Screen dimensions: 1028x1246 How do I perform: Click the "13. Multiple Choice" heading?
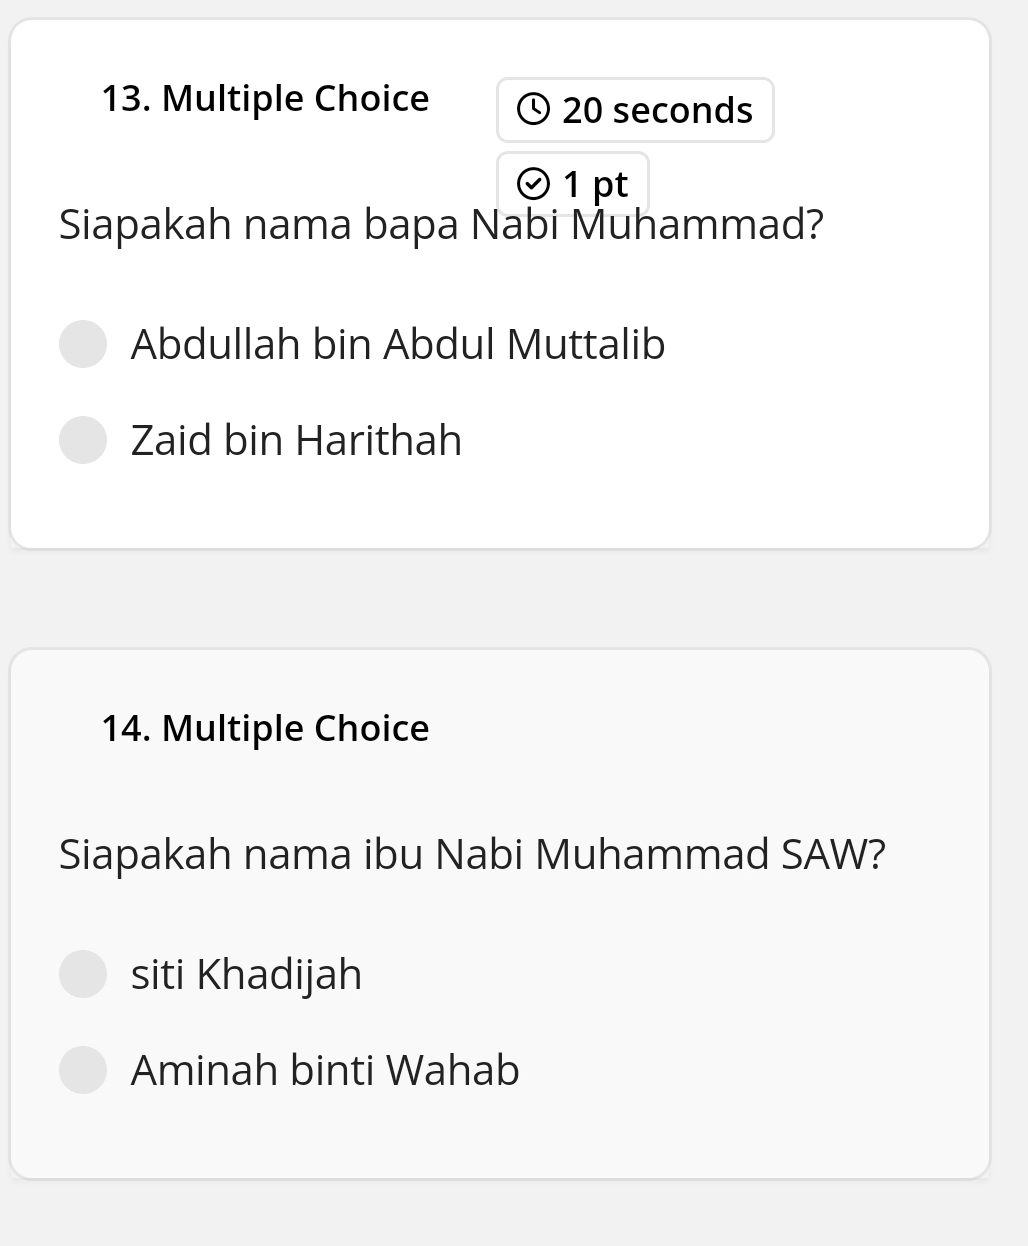point(265,99)
